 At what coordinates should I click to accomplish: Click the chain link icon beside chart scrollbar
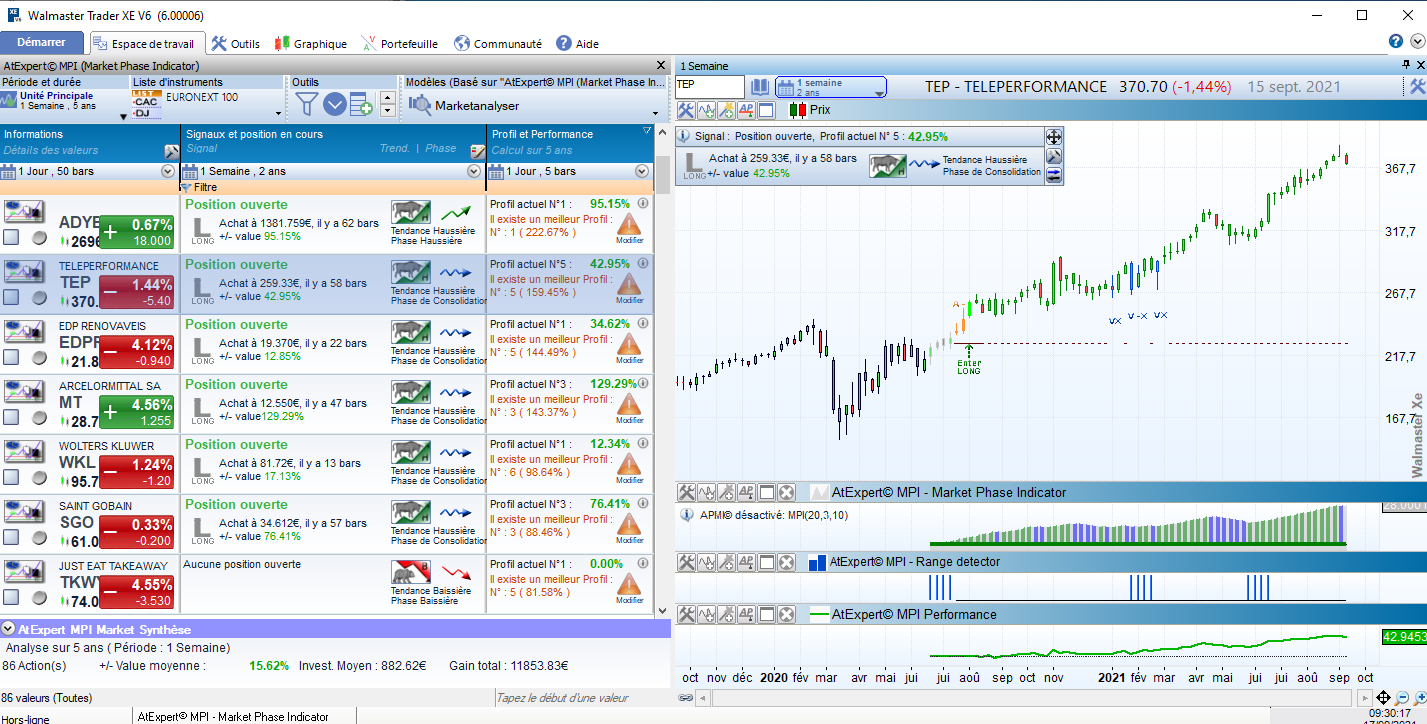click(x=686, y=698)
